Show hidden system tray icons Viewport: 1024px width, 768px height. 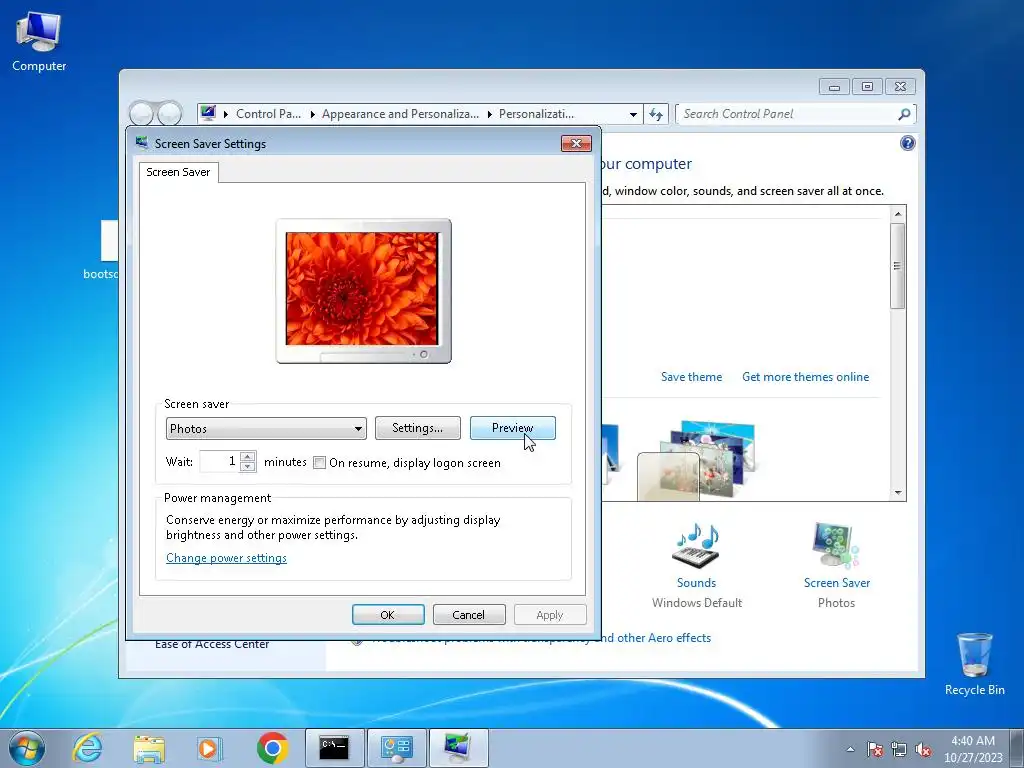[x=850, y=749]
